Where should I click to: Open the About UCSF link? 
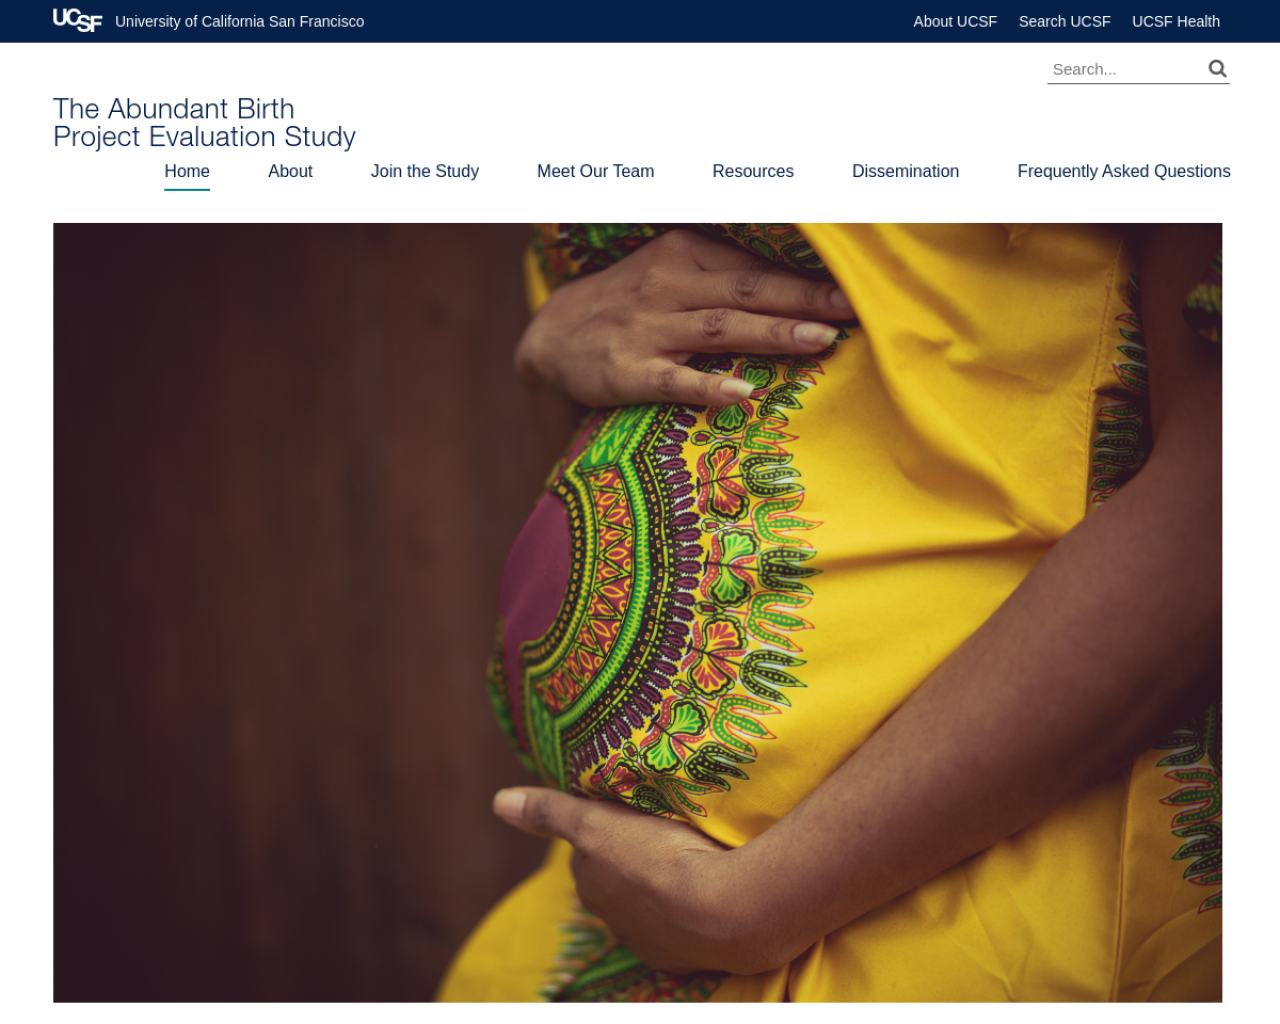click(955, 21)
